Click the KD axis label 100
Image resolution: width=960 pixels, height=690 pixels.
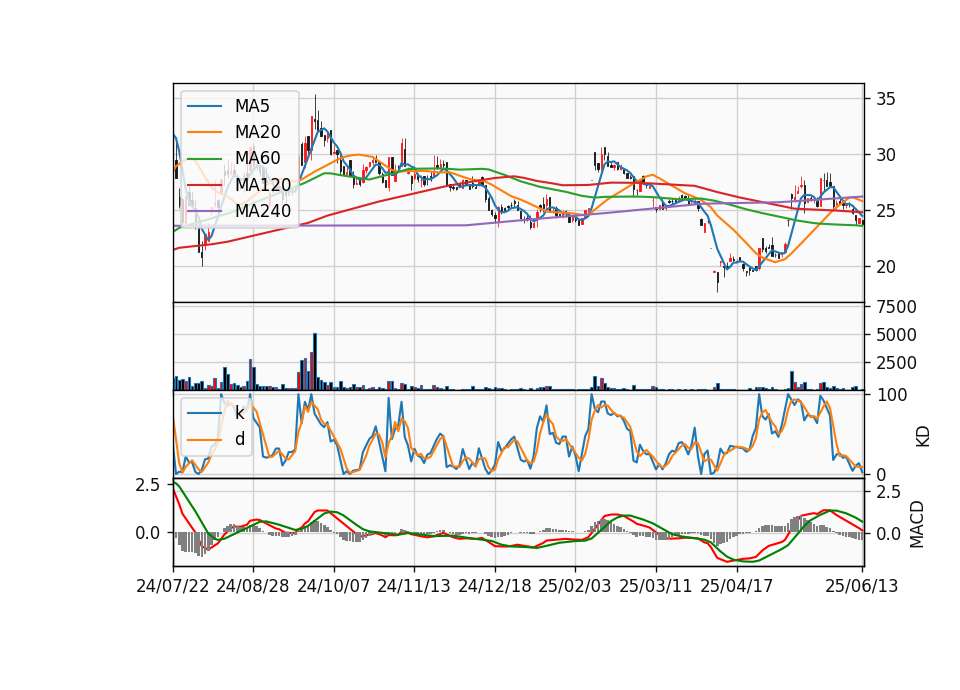pos(891,395)
